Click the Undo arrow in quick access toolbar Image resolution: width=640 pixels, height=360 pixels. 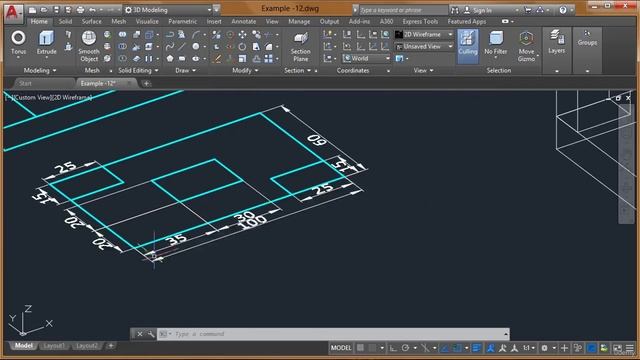[x=92, y=10]
